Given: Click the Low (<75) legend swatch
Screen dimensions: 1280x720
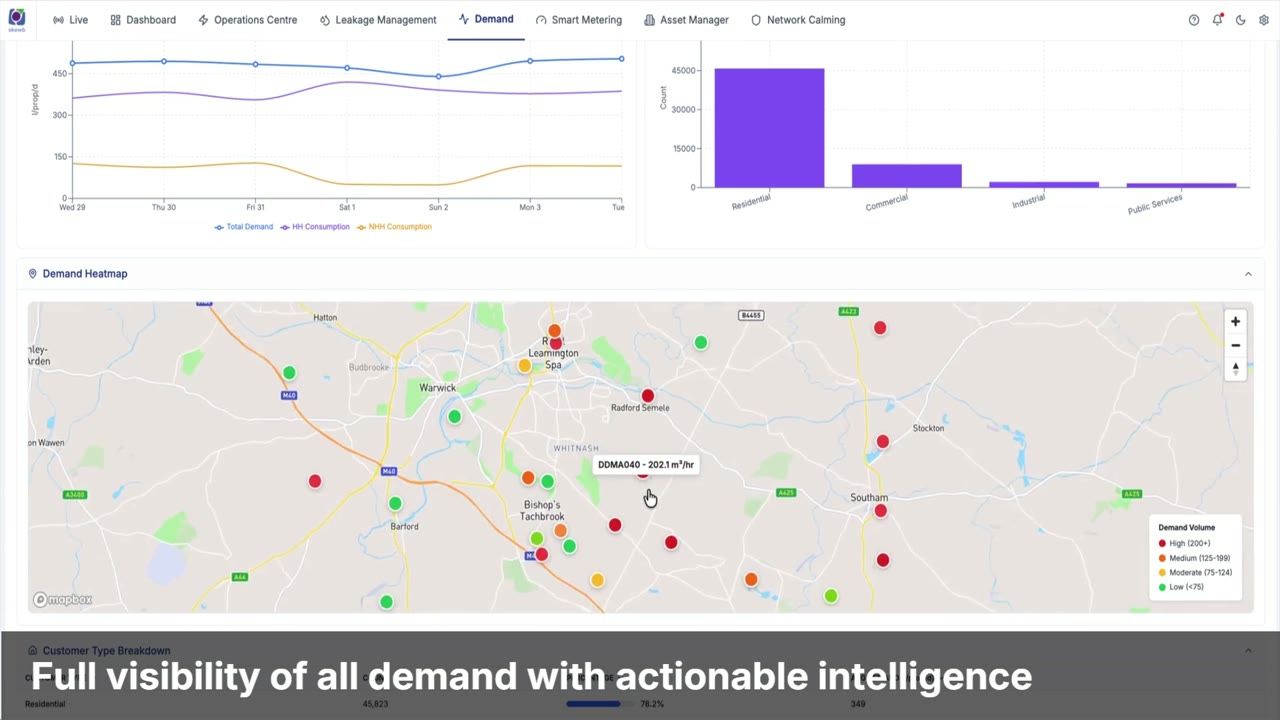Looking at the screenshot, I should click(x=1162, y=587).
